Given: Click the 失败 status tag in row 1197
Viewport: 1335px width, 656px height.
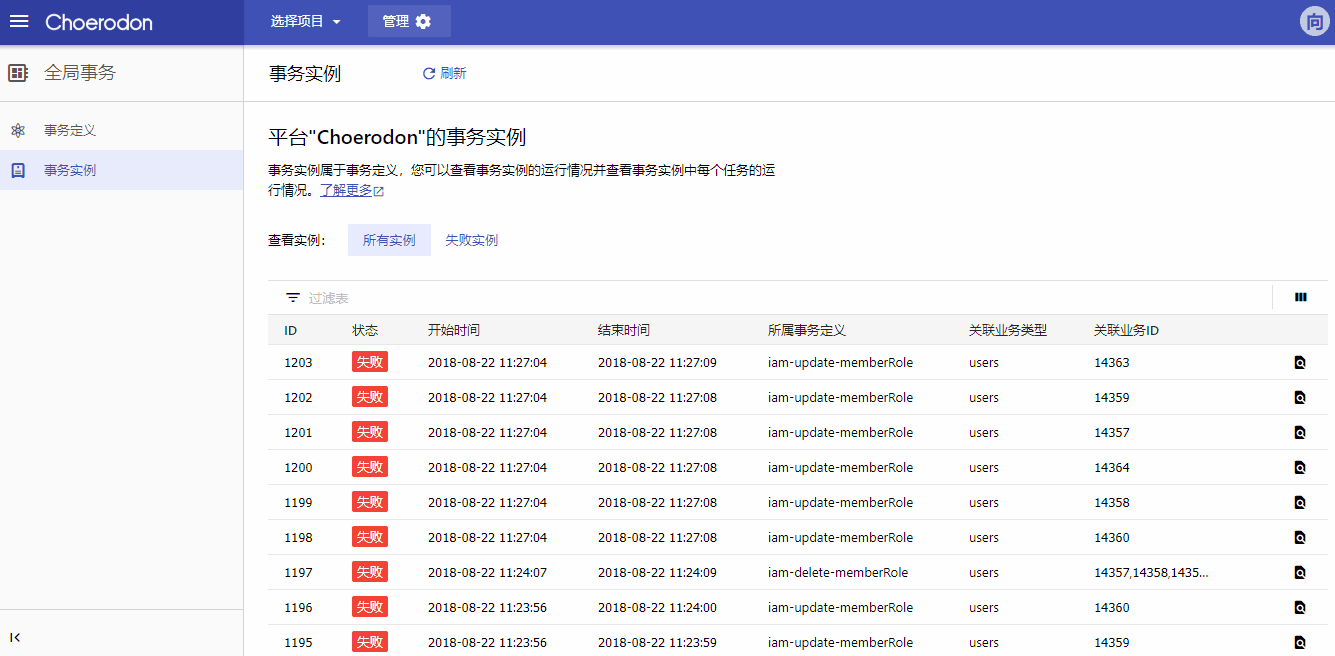Looking at the screenshot, I should point(370,572).
